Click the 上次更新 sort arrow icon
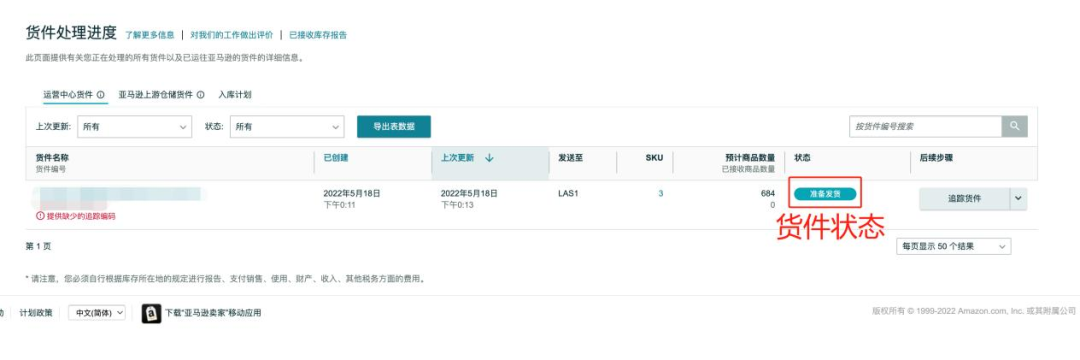 (489, 158)
